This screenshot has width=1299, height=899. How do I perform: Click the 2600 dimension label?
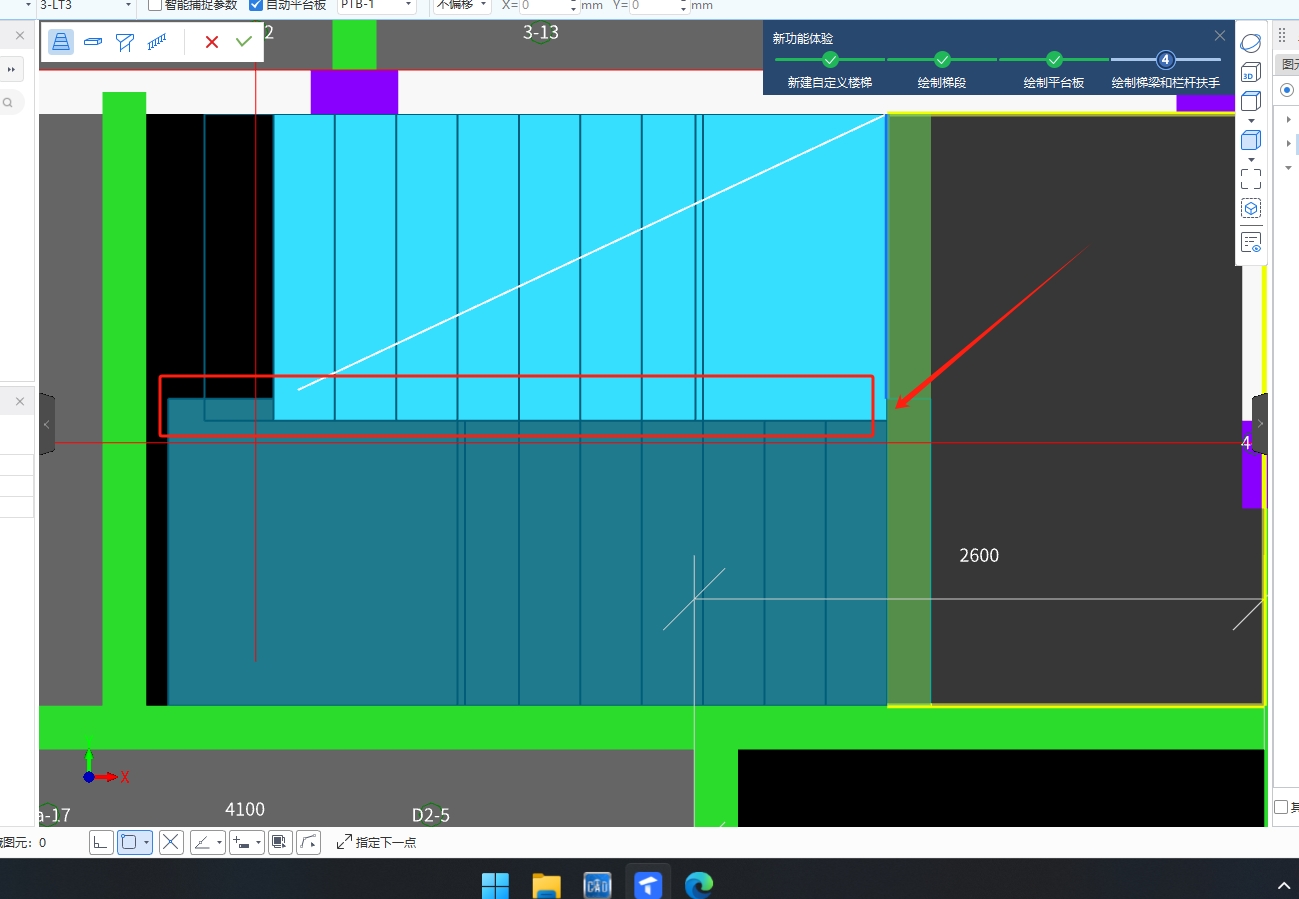coord(979,555)
